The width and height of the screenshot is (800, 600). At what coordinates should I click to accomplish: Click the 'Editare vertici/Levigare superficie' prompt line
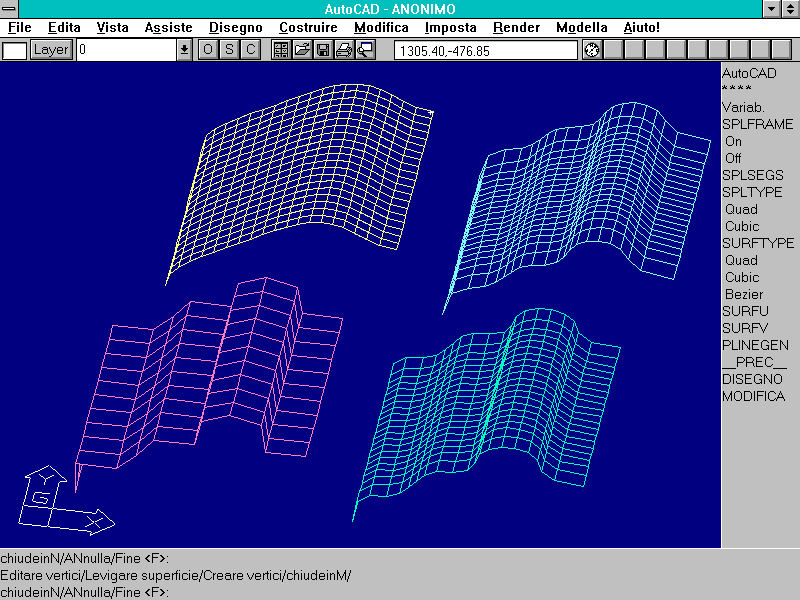(176, 576)
